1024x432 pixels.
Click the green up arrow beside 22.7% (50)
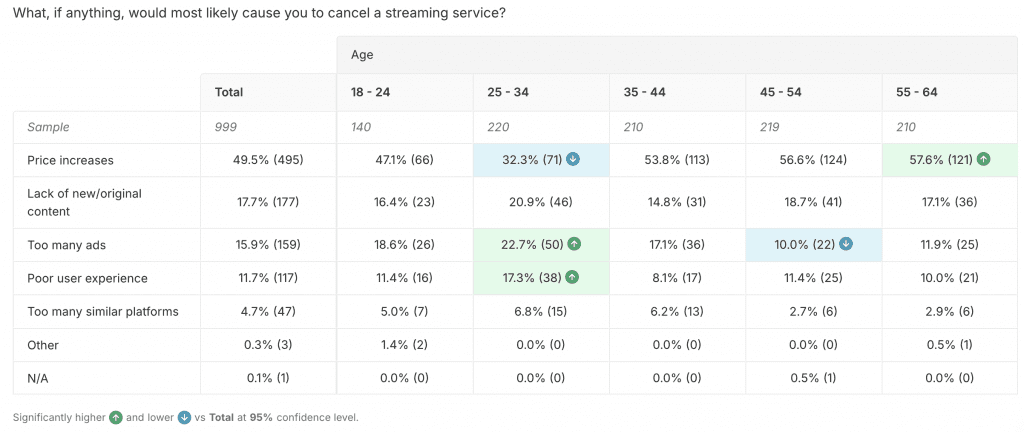point(574,245)
